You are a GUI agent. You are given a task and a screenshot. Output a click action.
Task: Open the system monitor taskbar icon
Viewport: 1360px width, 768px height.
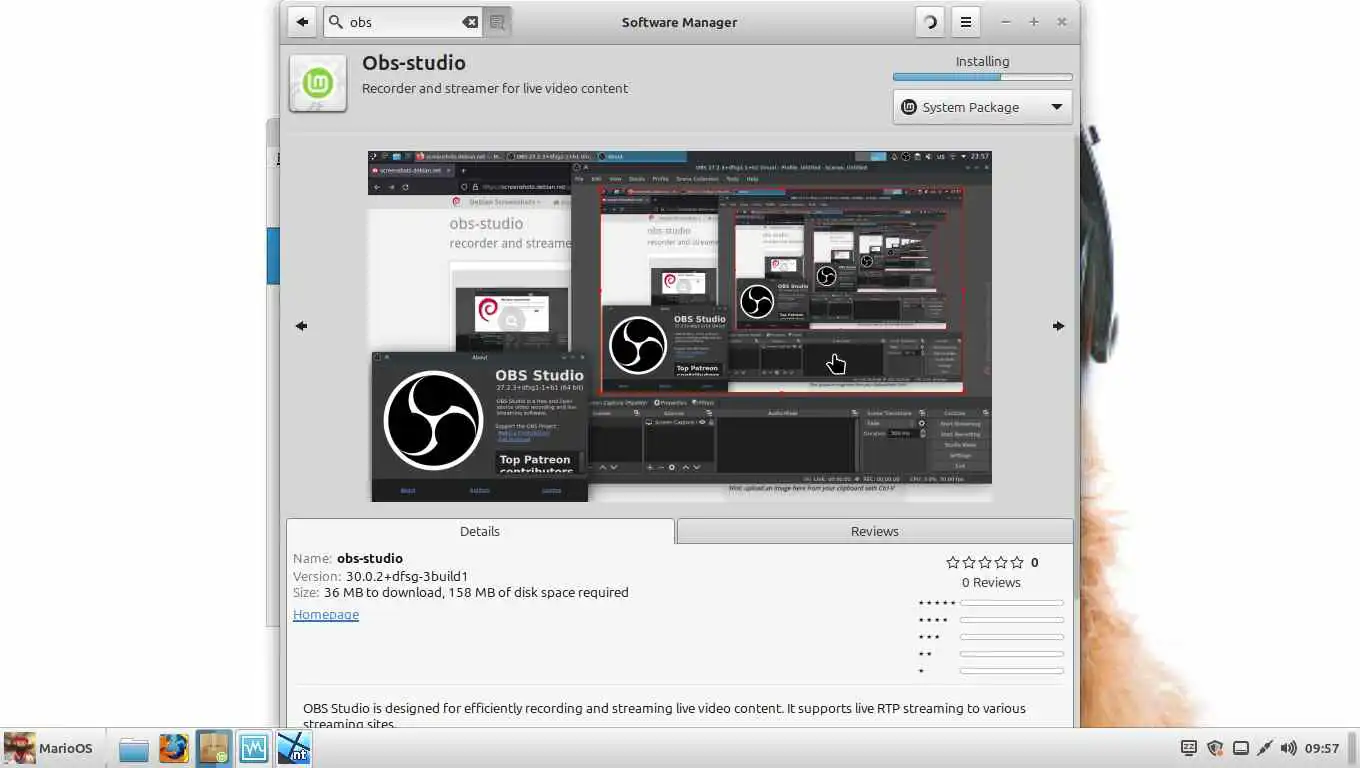coord(254,748)
